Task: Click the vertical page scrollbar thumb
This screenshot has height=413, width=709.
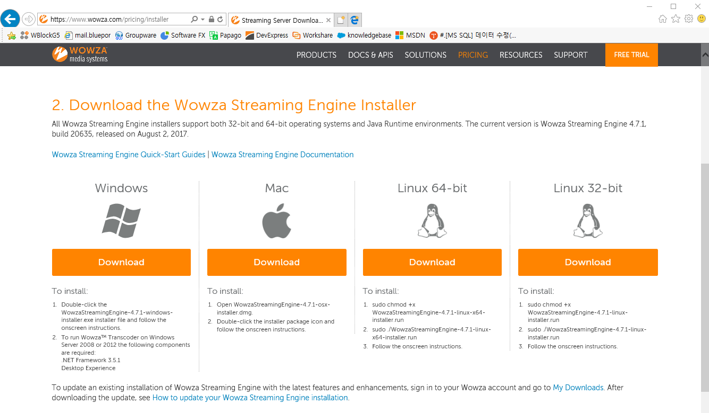Action: click(x=705, y=277)
